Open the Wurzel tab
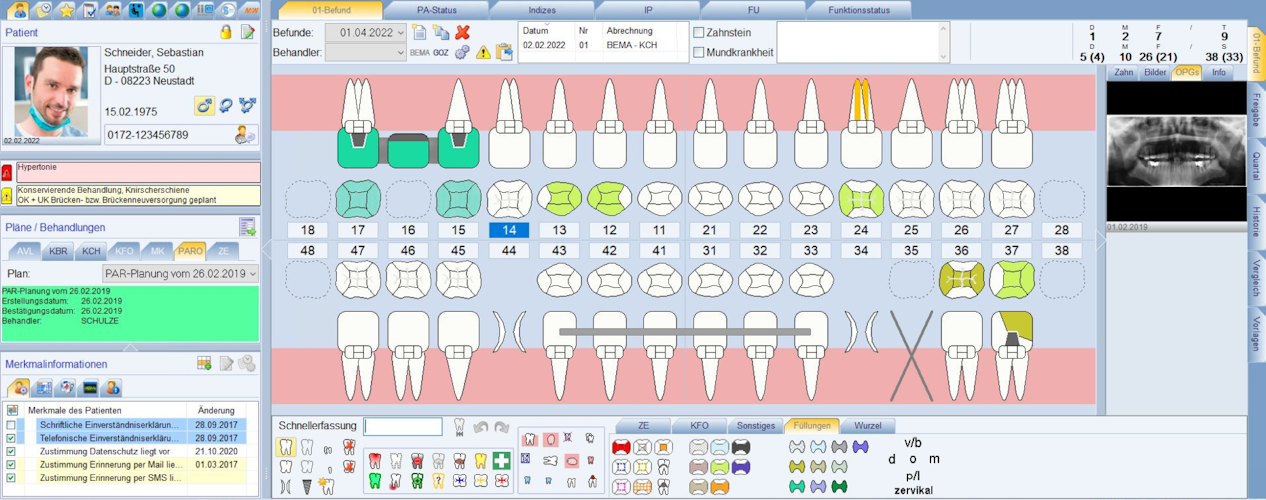 click(867, 426)
